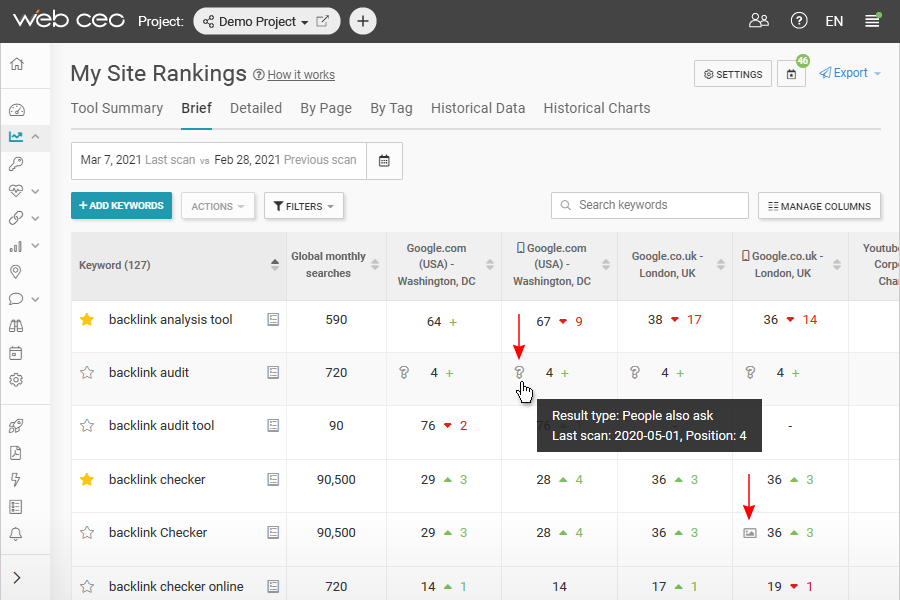This screenshot has height=600, width=900.
Task: Open the Export dropdown menu
Action: (850, 73)
